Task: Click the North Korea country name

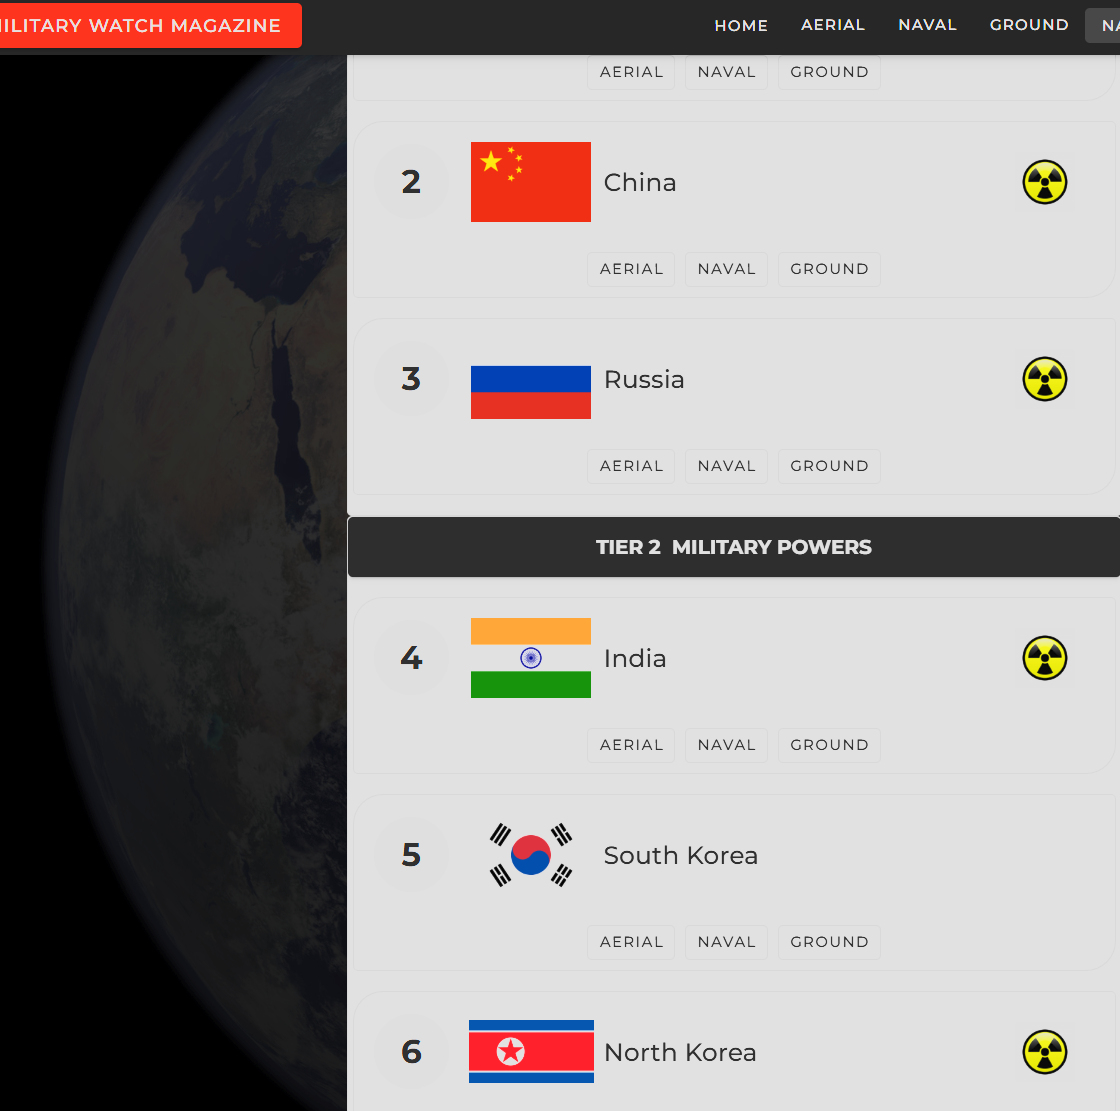Action: coord(680,1052)
